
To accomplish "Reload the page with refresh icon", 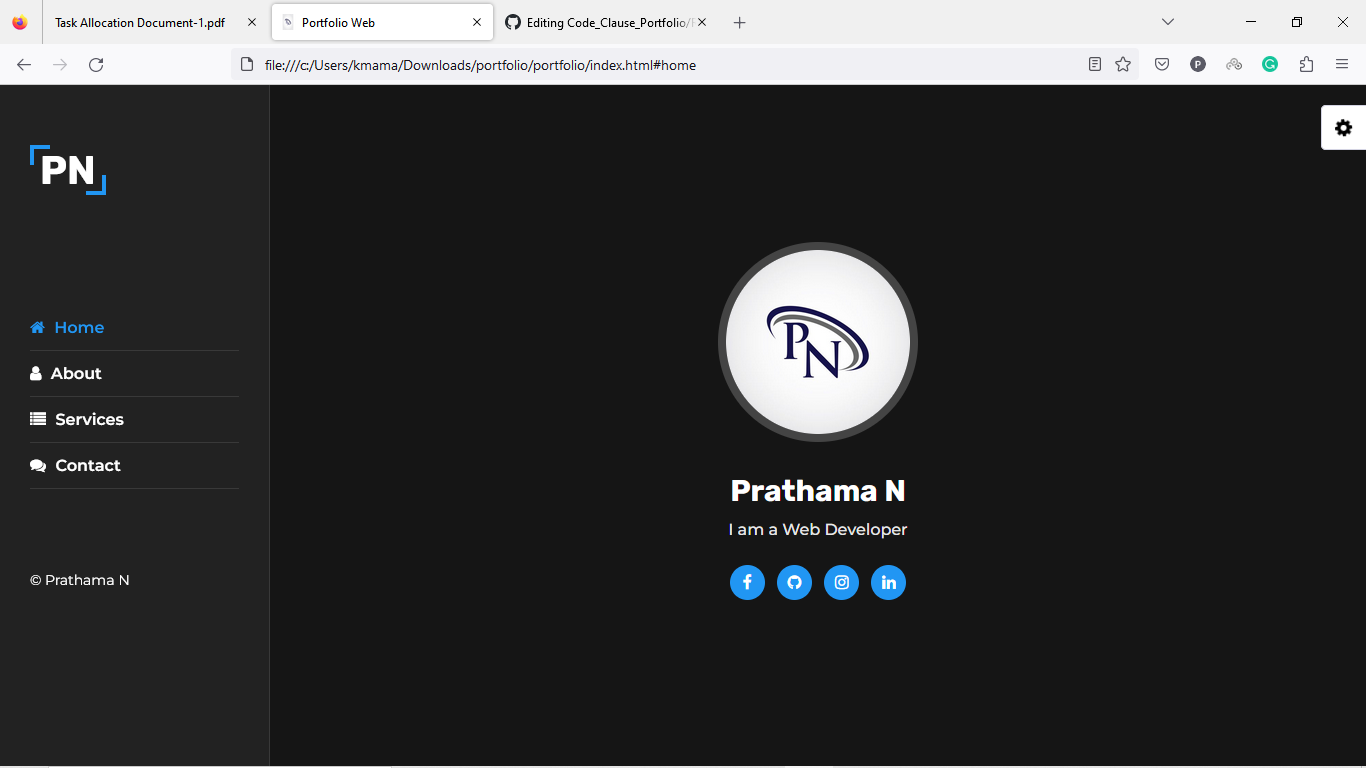I will tap(96, 65).
